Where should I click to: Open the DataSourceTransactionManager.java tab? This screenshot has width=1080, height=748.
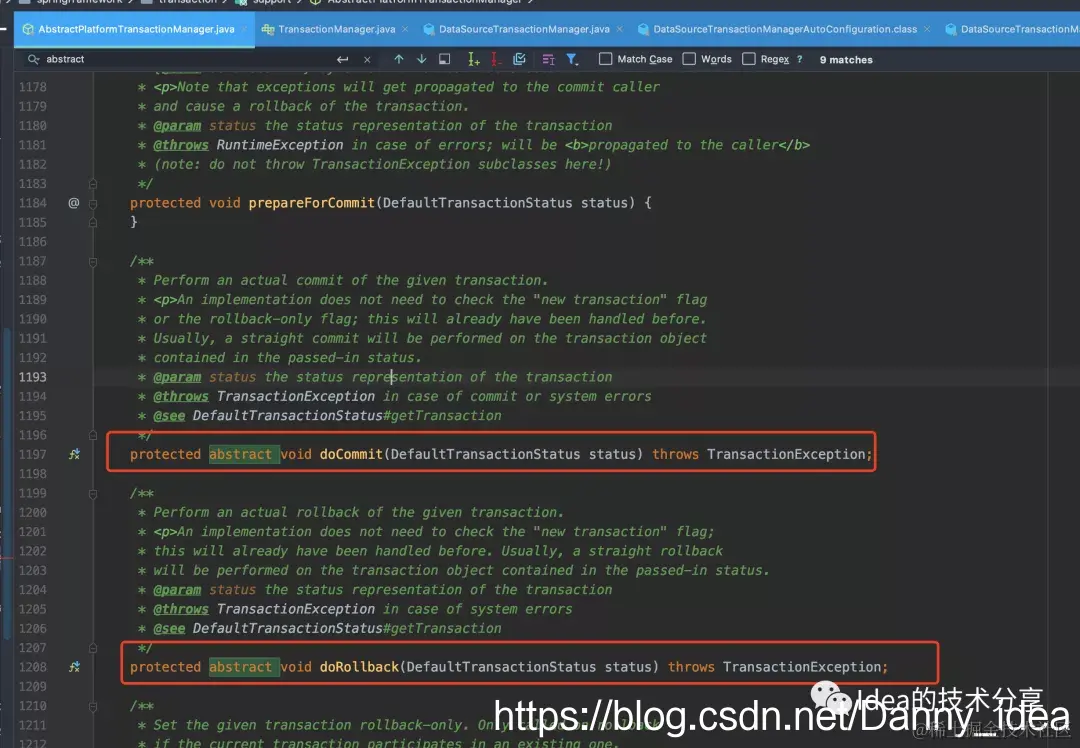tap(523, 29)
